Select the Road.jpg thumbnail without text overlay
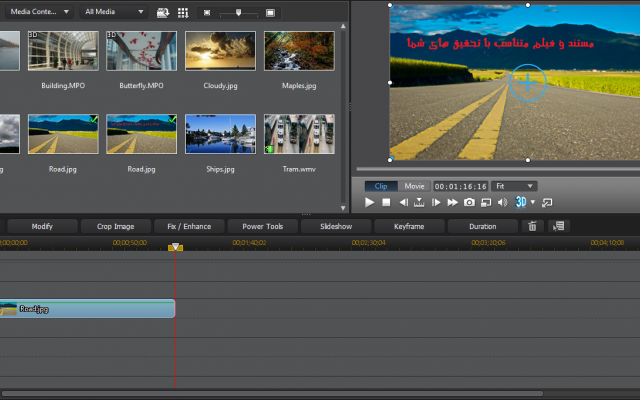This screenshot has height=400, width=640. pyautogui.click(x=63, y=134)
